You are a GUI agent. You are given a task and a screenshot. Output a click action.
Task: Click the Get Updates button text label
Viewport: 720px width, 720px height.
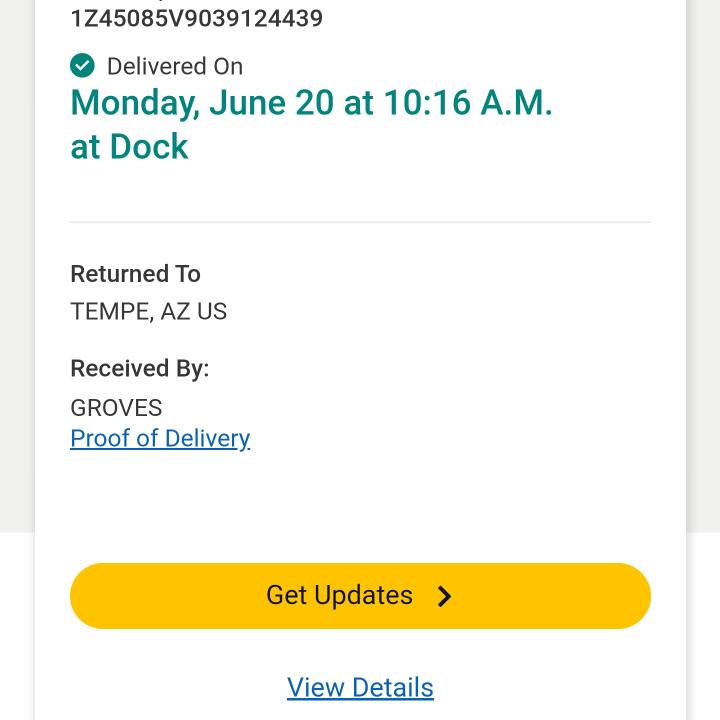(x=339, y=595)
